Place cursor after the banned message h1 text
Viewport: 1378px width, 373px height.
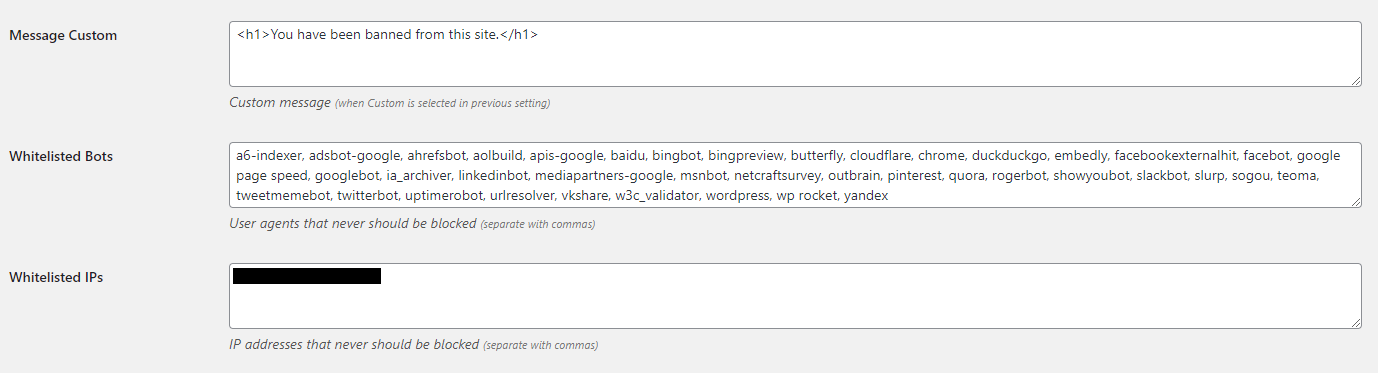[541, 35]
